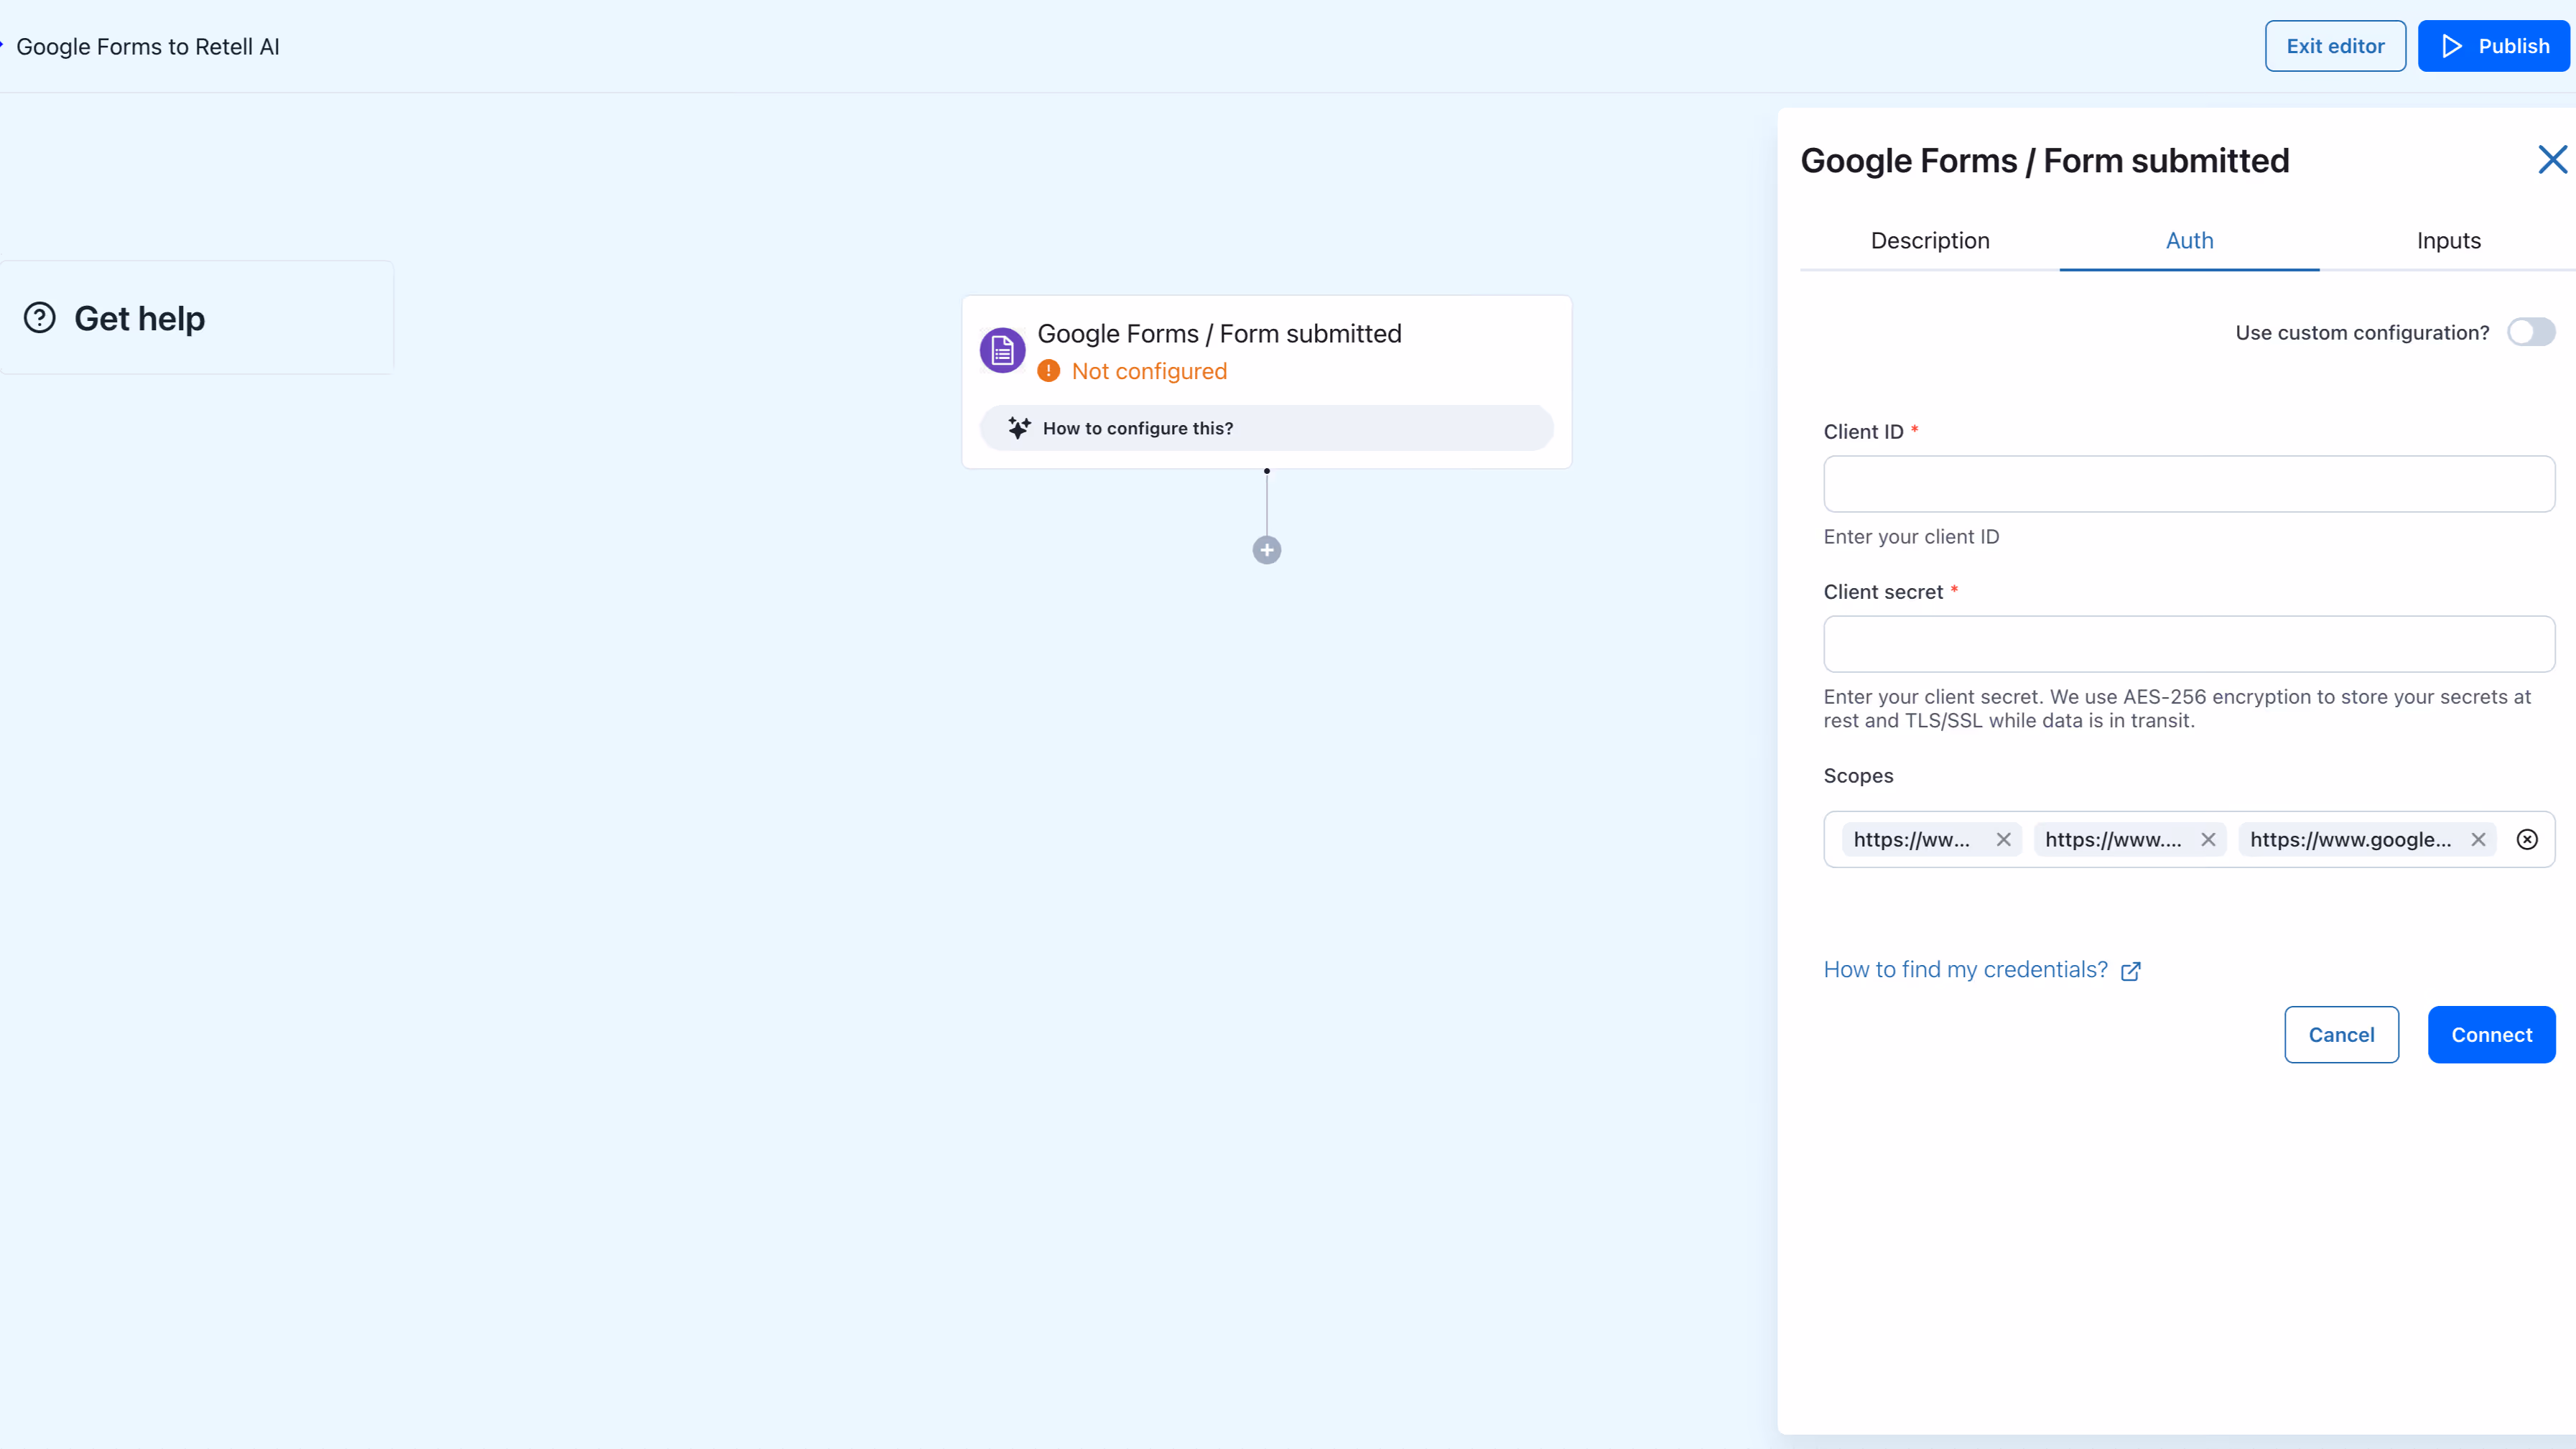
Task: Click the Connect button
Action: (x=2491, y=1034)
